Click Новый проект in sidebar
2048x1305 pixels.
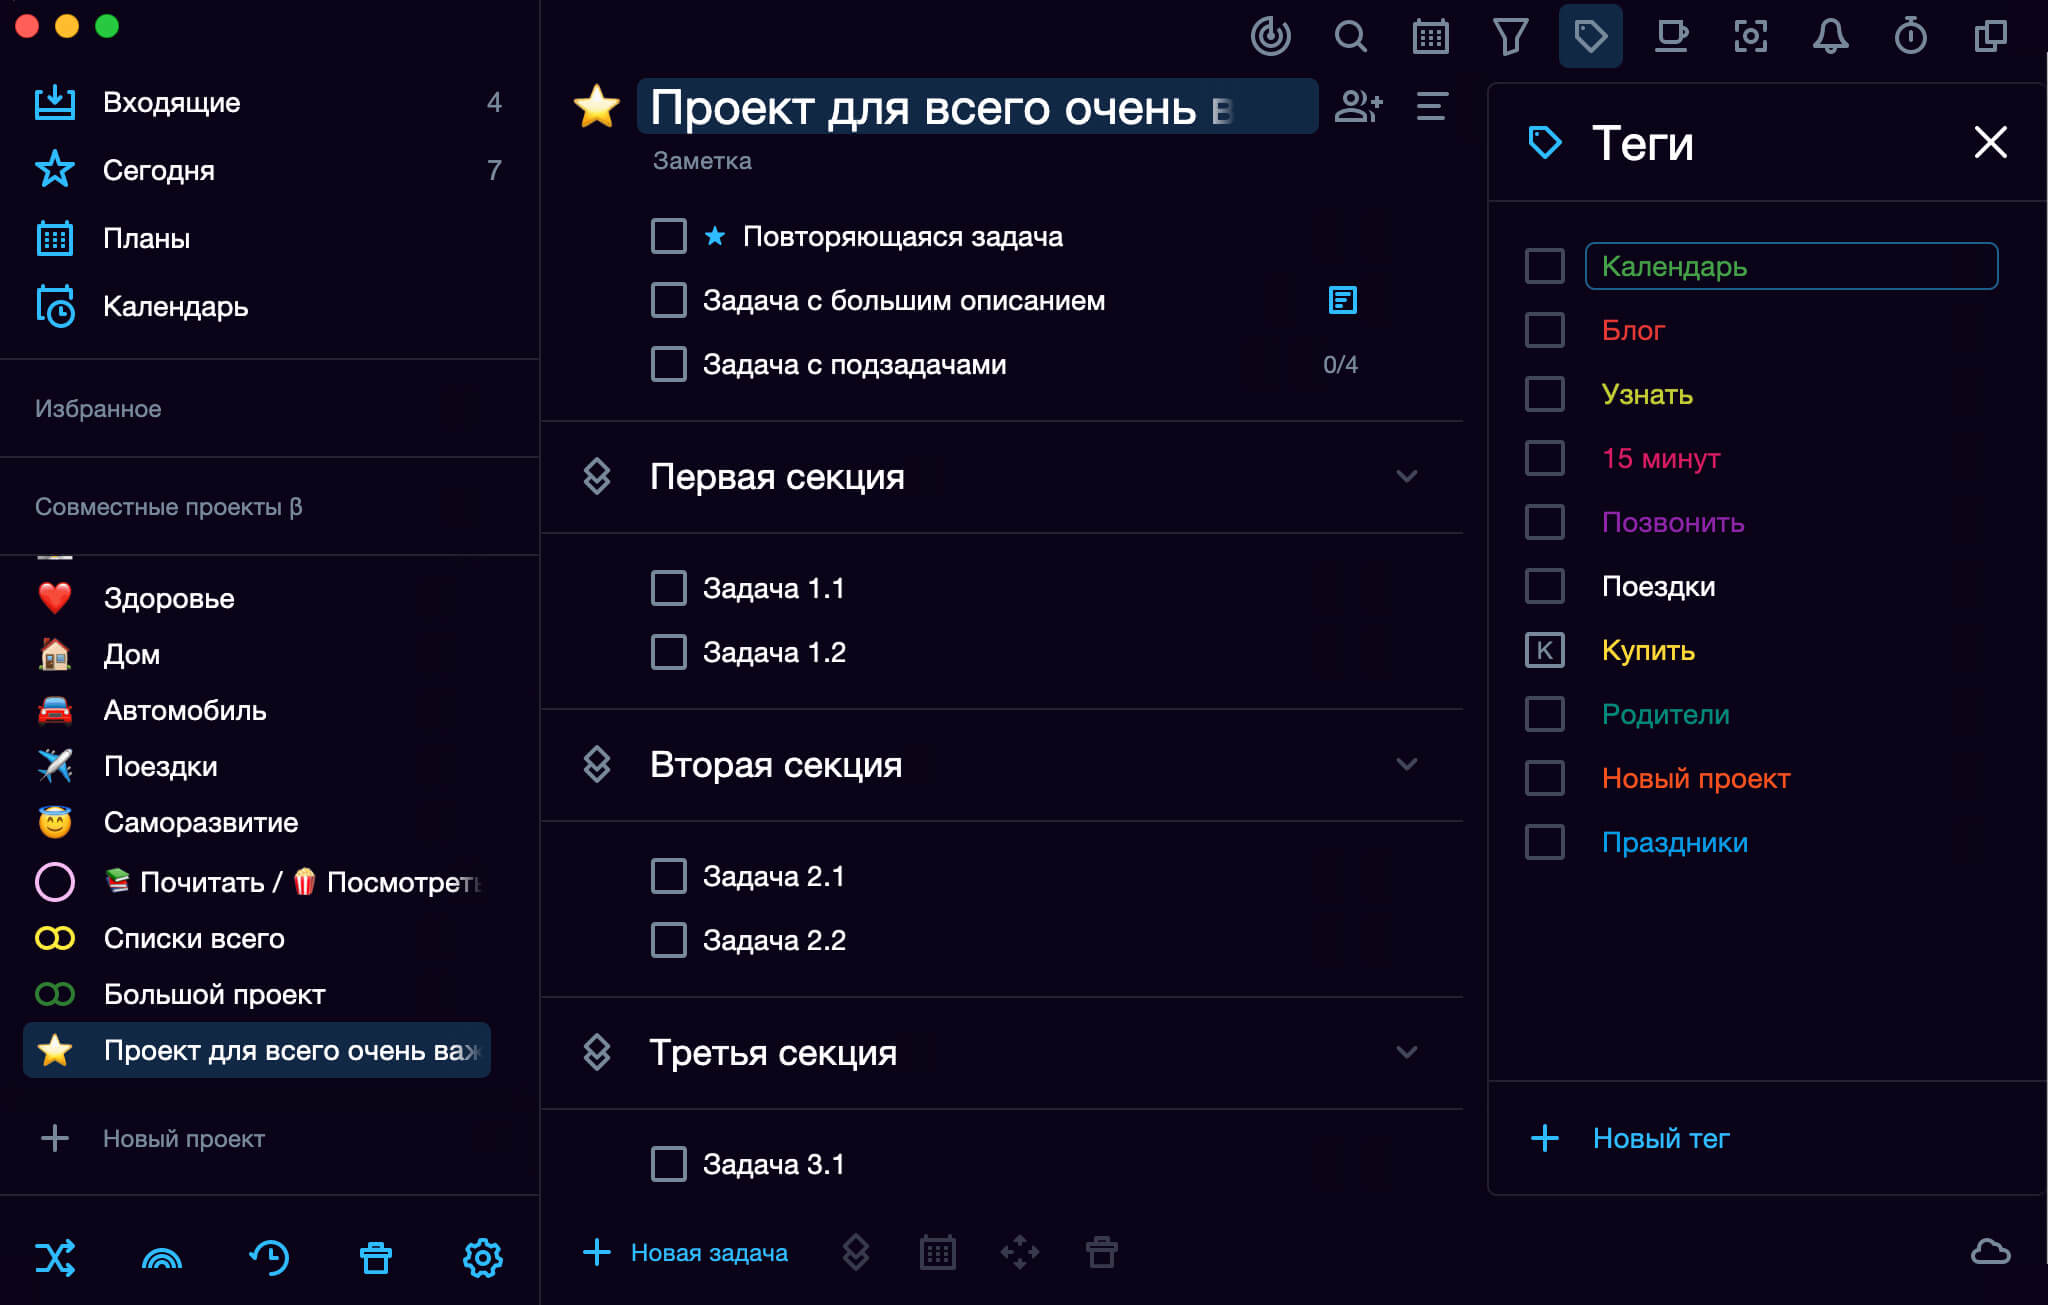tap(184, 1138)
